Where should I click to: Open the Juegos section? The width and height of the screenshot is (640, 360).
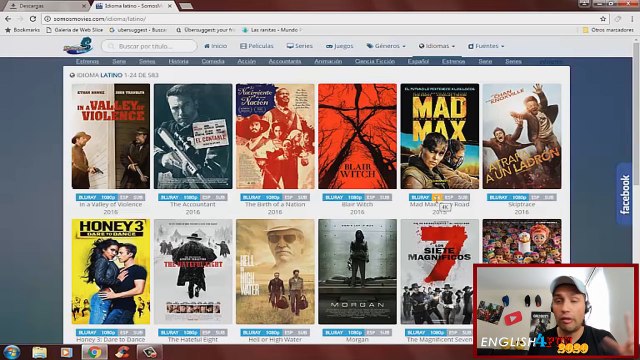click(x=340, y=46)
